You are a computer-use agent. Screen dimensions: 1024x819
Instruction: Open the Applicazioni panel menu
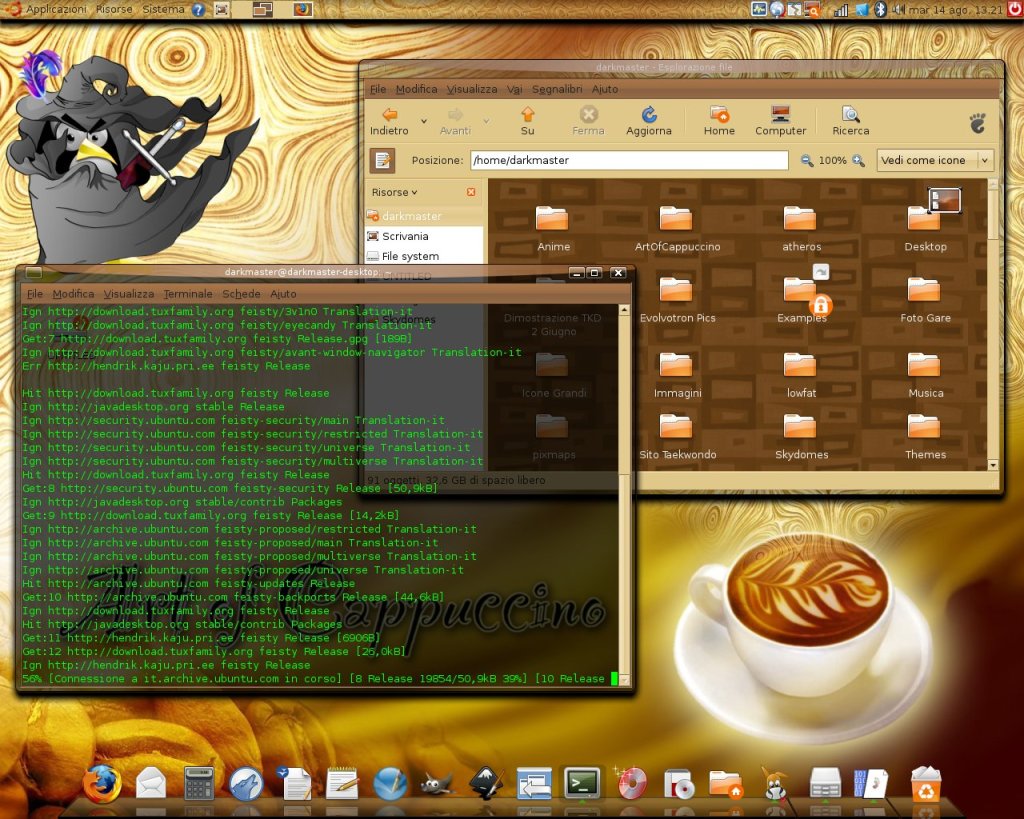(56, 9)
